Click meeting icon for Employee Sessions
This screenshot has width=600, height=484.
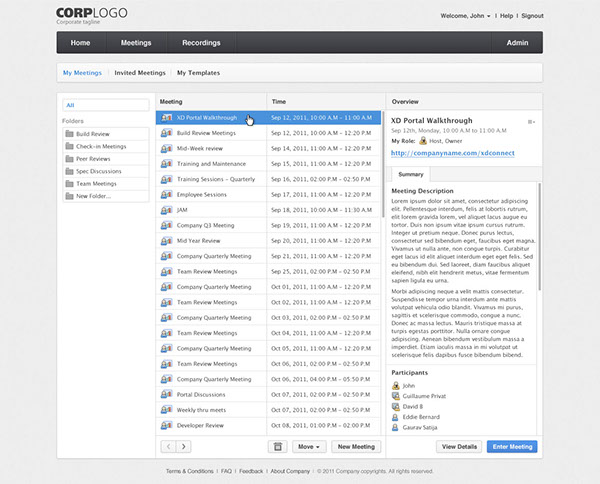point(166,194)
